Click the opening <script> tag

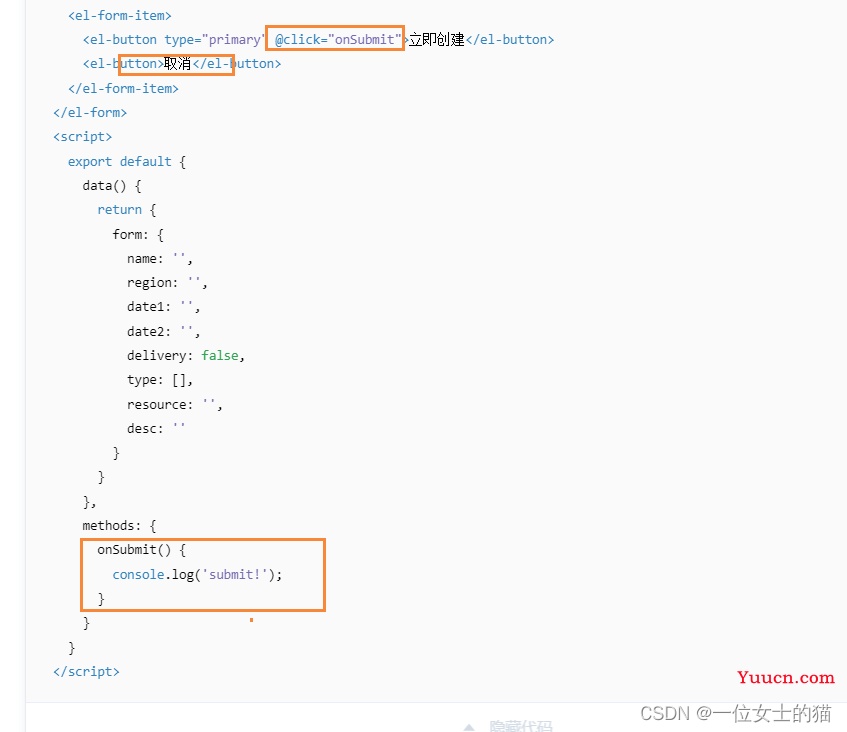pos(82,137)
